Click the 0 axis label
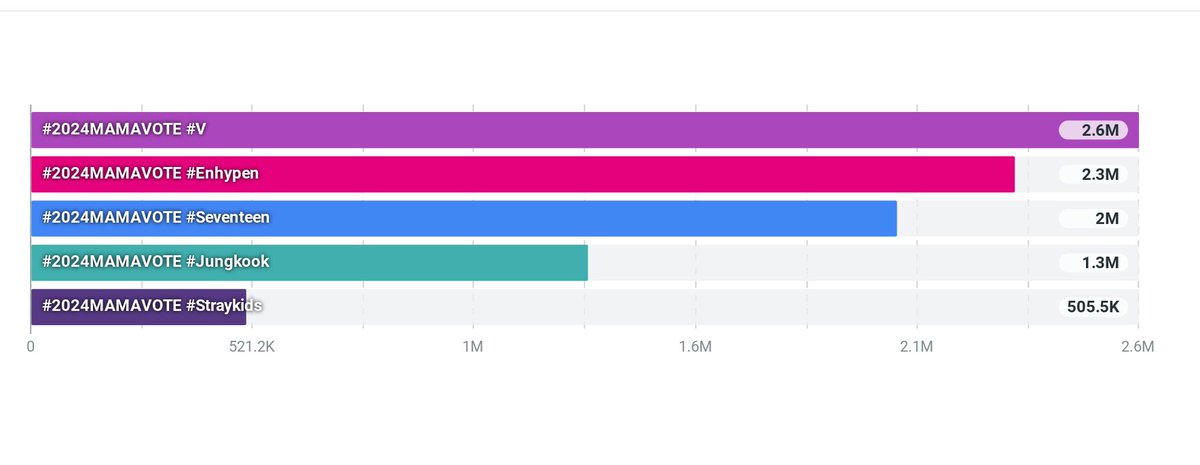The image size is (1200, 465). 31,347
